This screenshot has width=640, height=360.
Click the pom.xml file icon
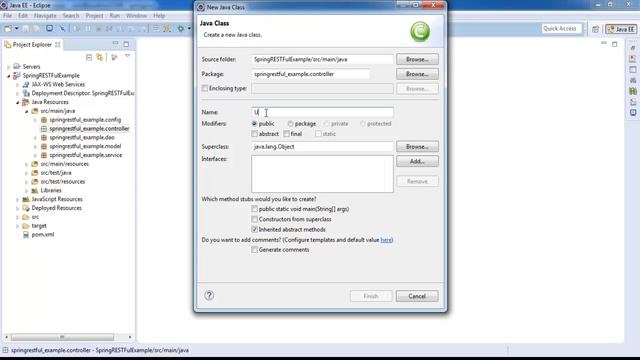(26, 235)
